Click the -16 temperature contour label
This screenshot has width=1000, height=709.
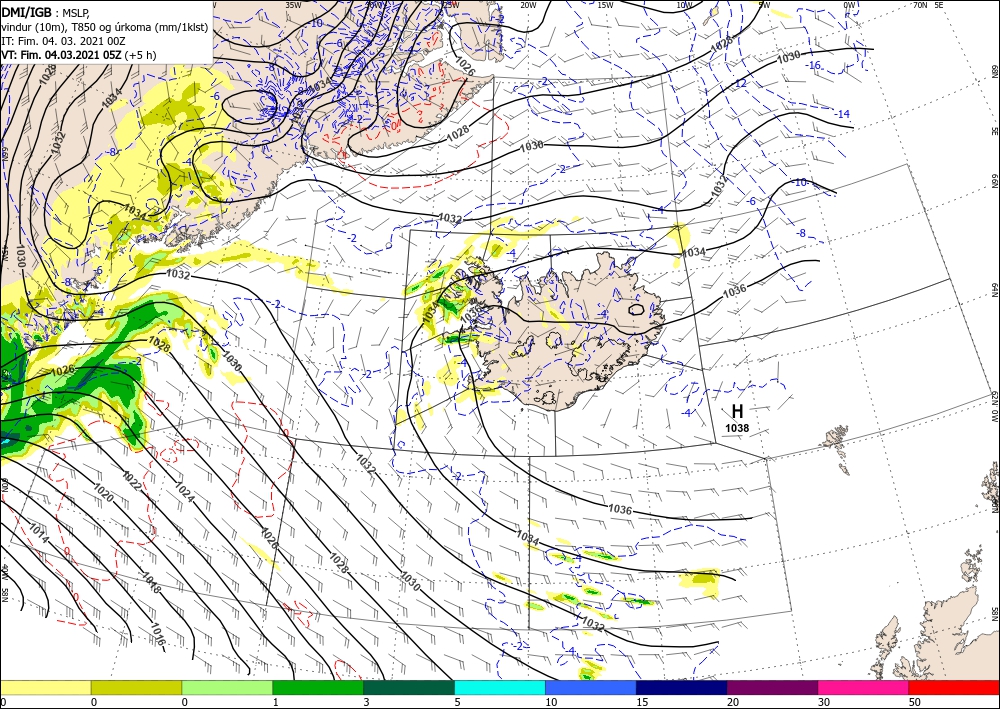[813, 66]
